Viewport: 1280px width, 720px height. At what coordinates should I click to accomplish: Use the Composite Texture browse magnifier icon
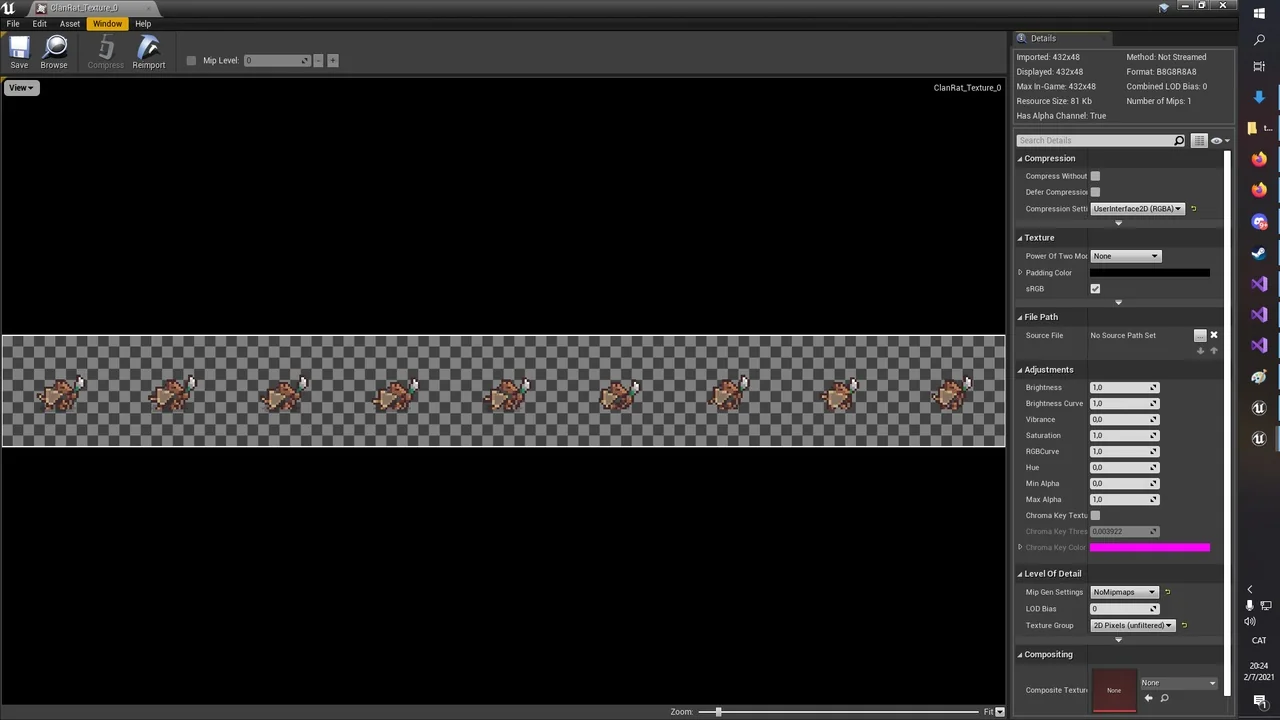1164,698
